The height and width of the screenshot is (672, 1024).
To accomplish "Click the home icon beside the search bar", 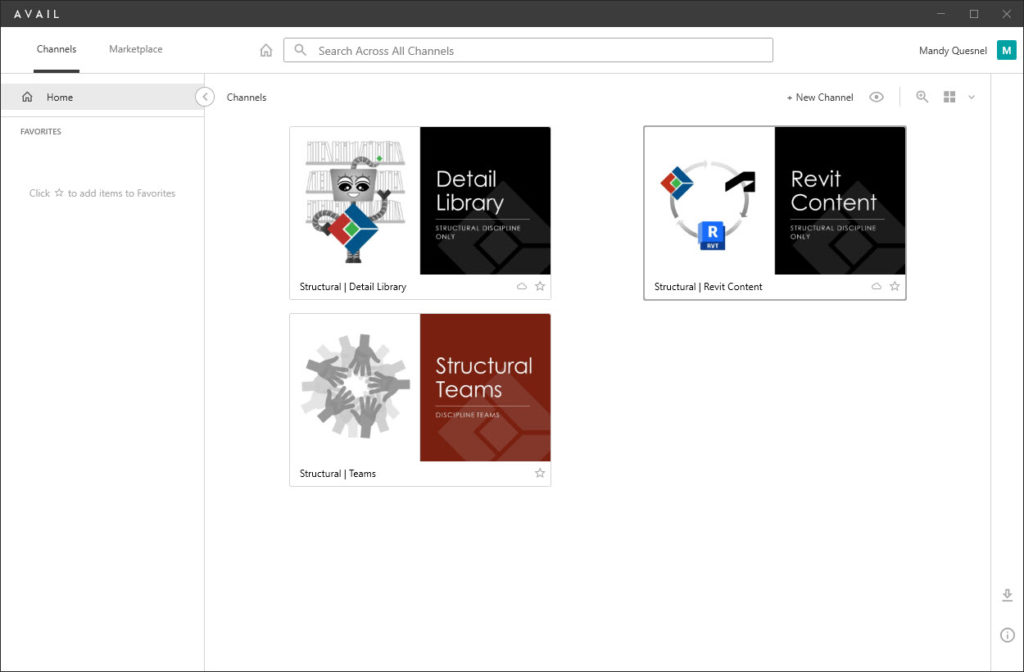I will 266,50.
